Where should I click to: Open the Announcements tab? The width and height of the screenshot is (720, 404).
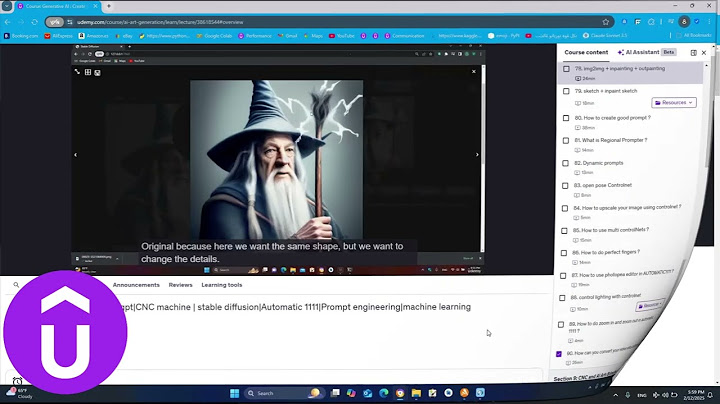[136, 285]
